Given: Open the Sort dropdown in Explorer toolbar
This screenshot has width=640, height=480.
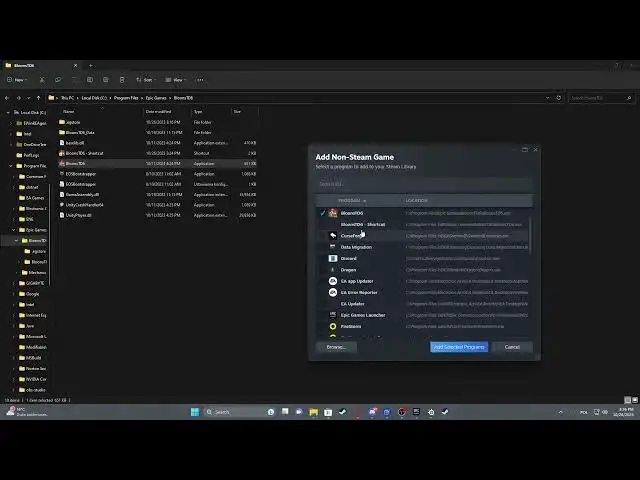Looking at the screenshot, I should [146, 79].
